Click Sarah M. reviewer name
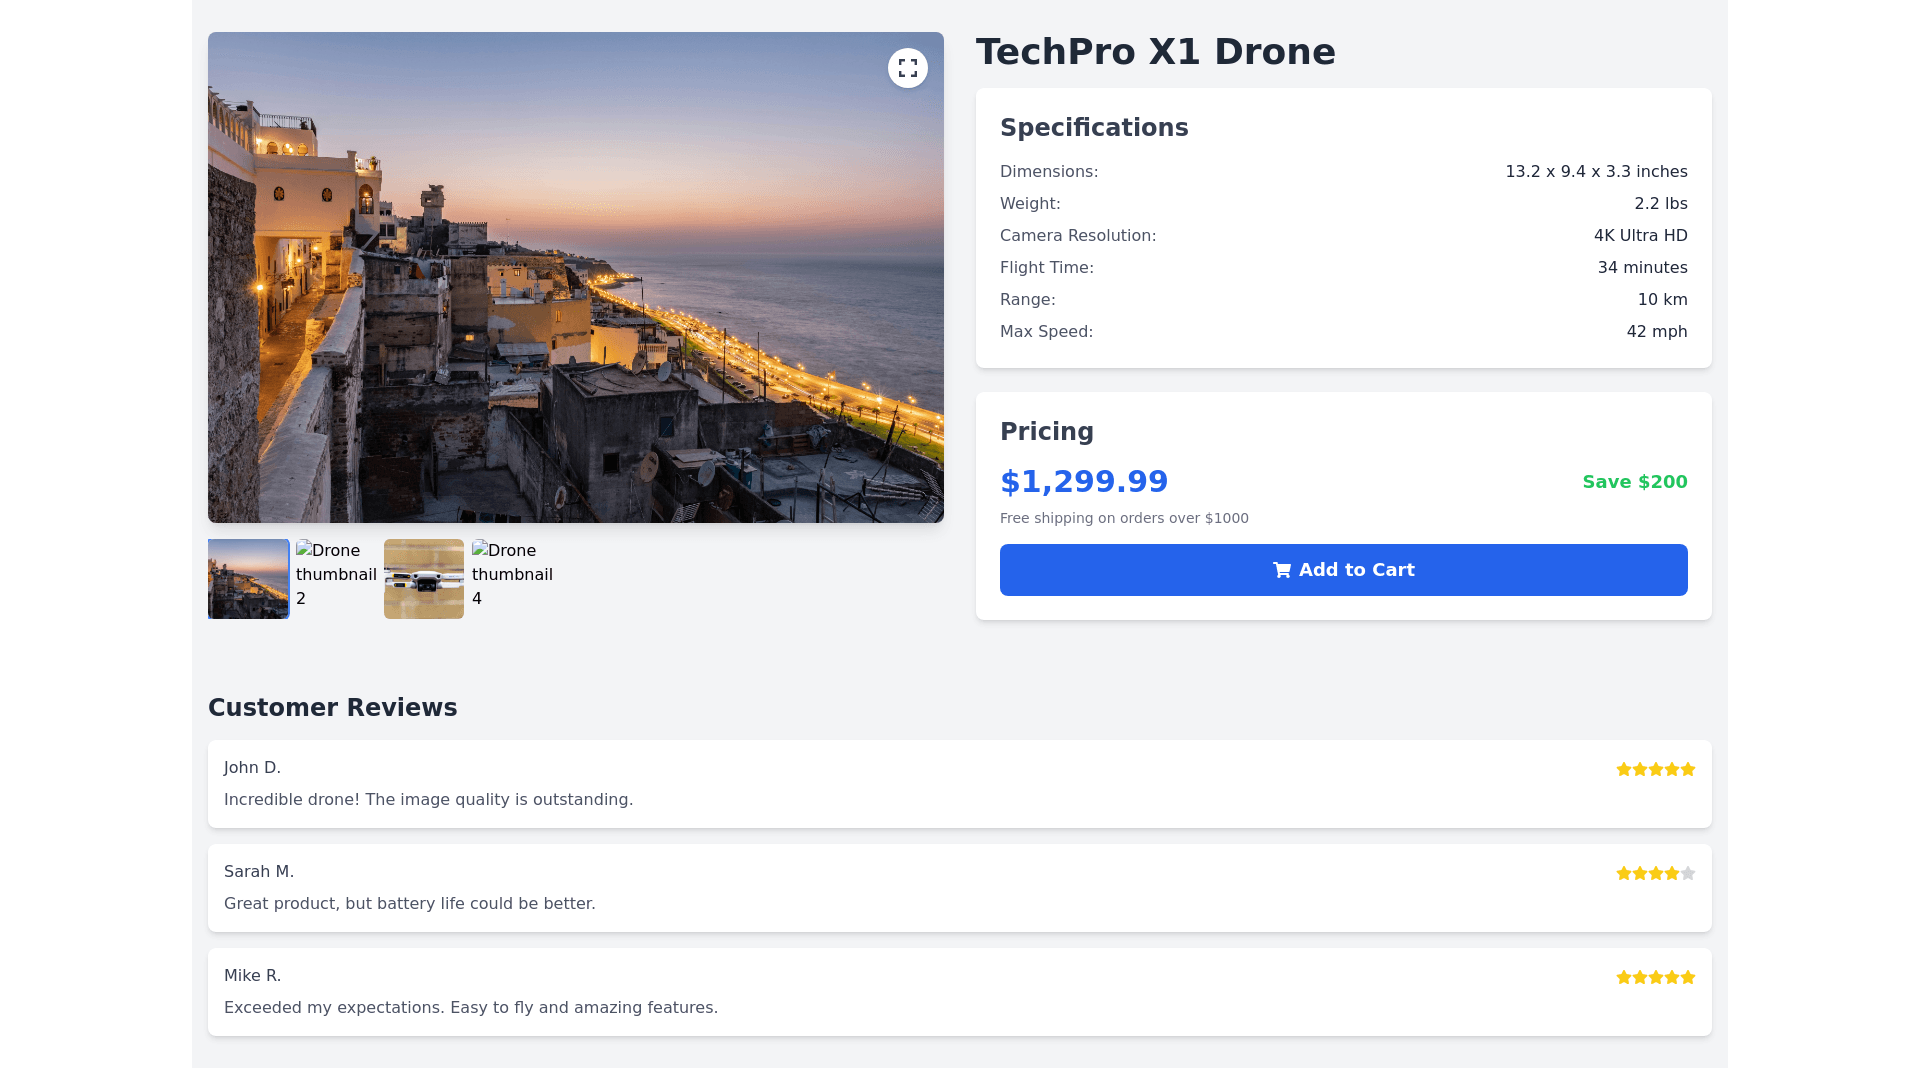The image size is (1920, 1080). click(x=259, y=872)
